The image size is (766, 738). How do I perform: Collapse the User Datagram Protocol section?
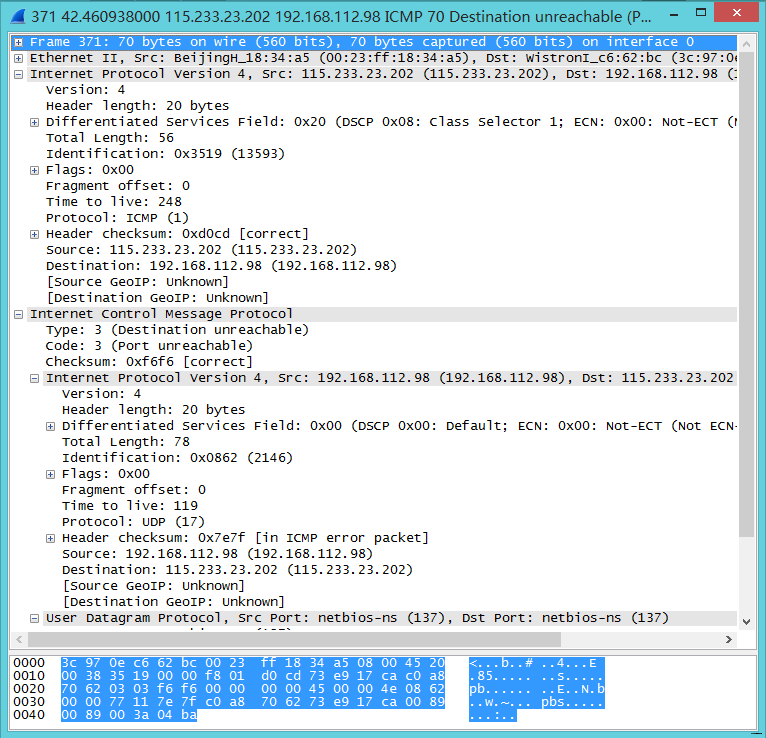35,618
